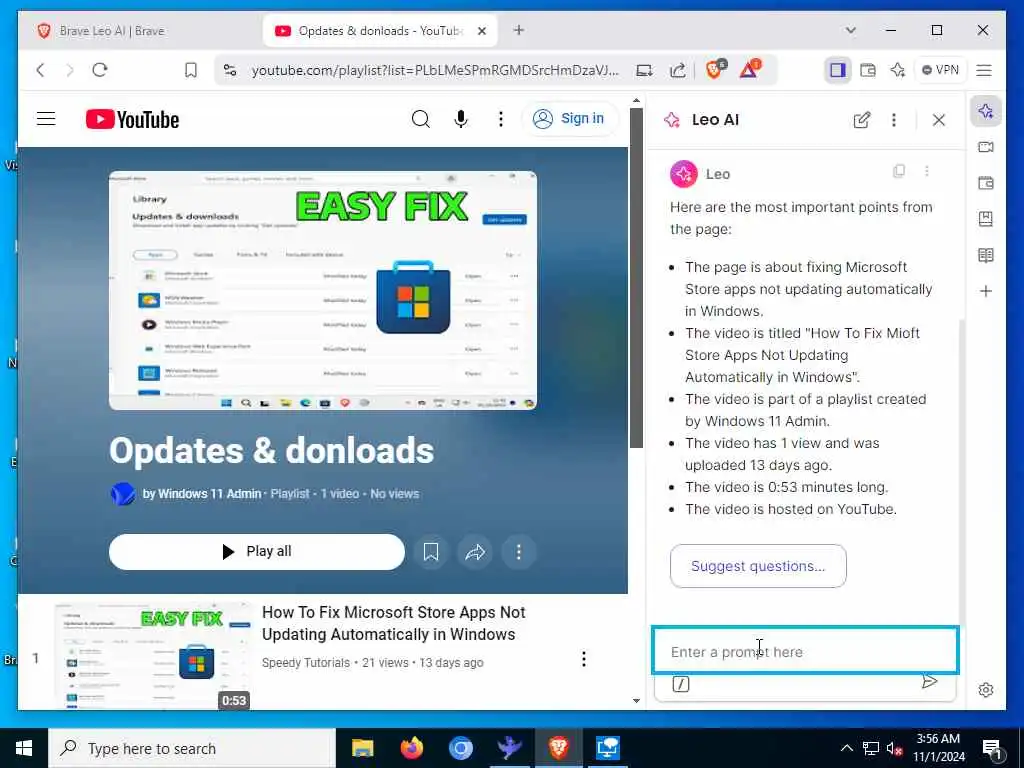
Task: Go to YouTube home via logo
Action: tap(133, 120)
